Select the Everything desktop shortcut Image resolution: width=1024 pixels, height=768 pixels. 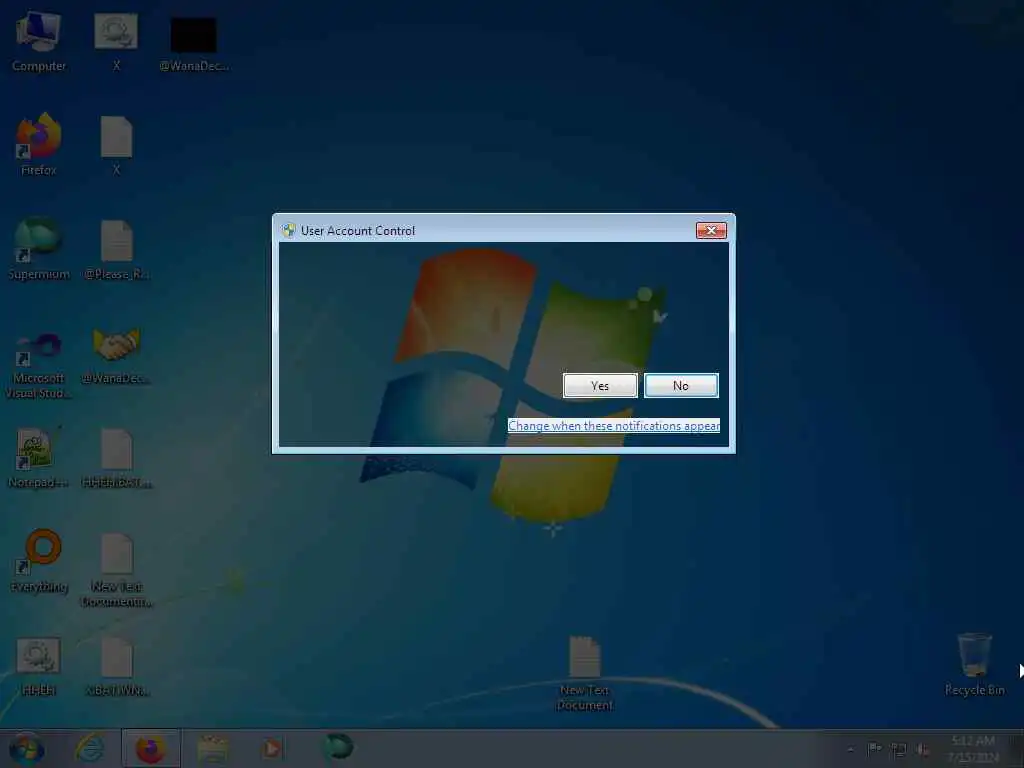click(39, 561)
